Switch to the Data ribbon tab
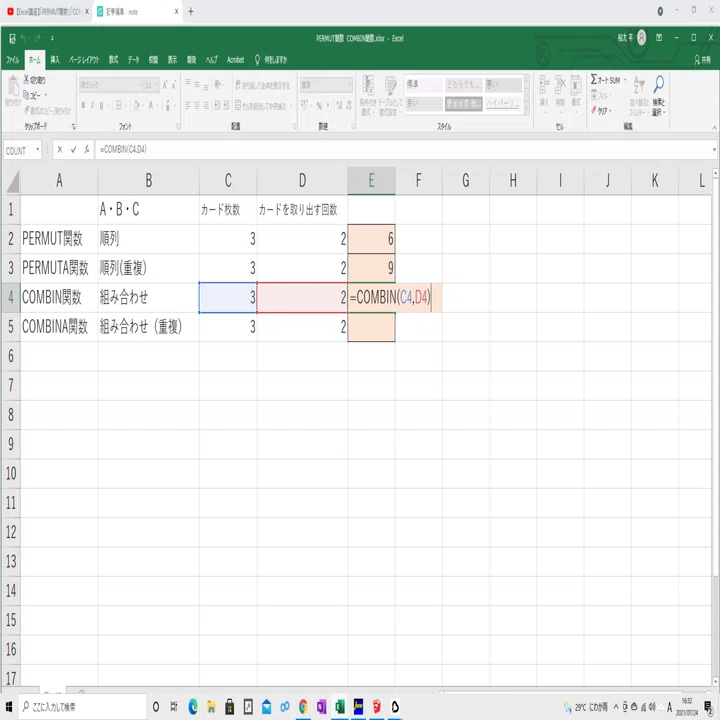720x720 pixels. pyautogui.click(x=133, y=60)
